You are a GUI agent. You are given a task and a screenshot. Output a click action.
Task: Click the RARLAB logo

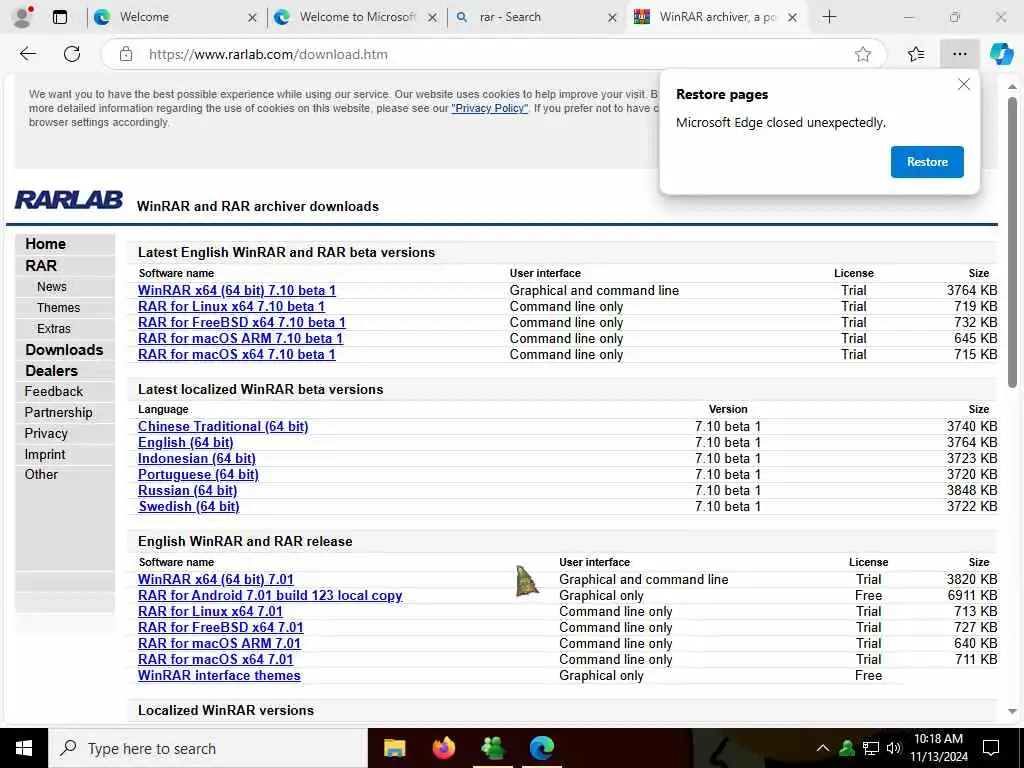69,200
